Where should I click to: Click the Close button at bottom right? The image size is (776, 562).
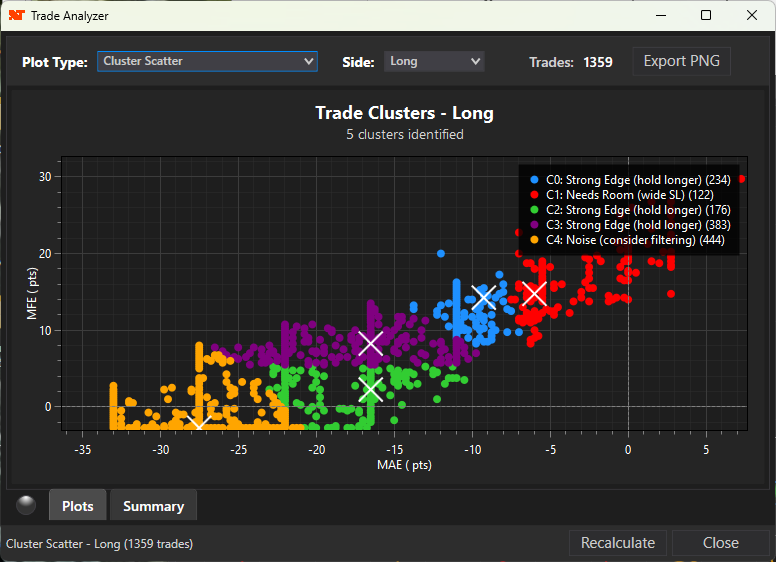coord(720,543)
